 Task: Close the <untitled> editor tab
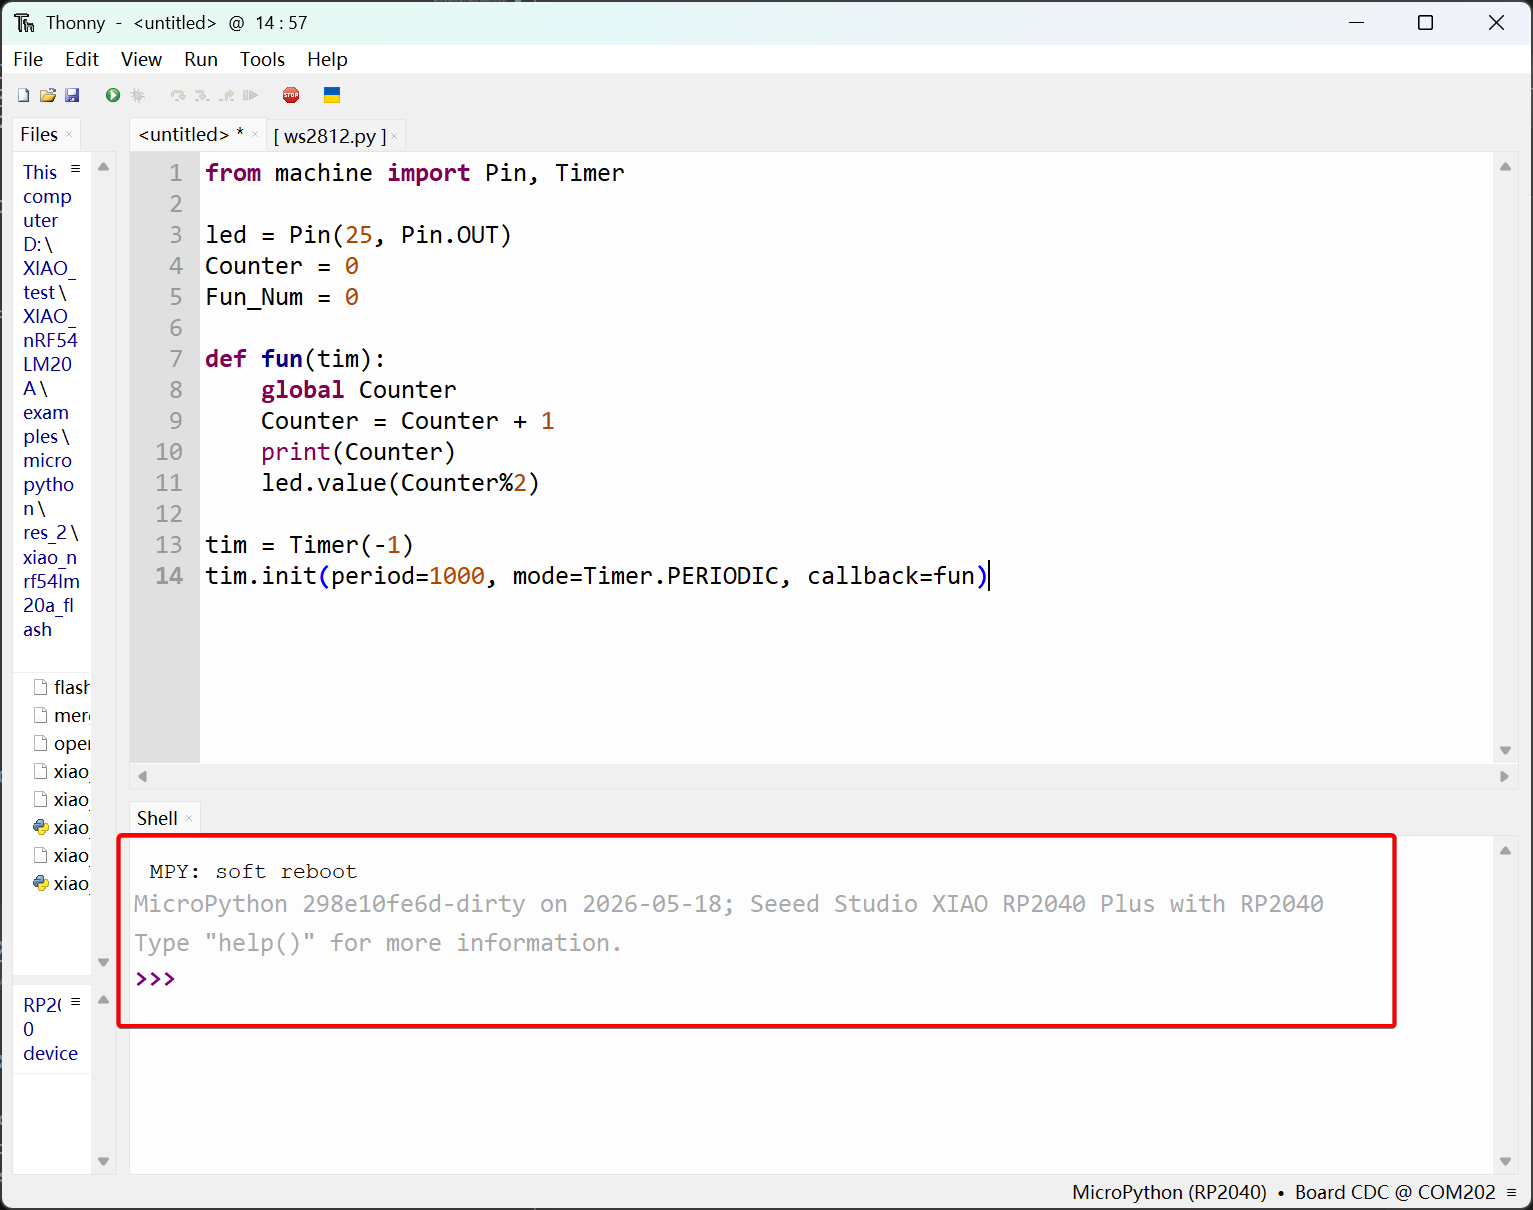tap(256, 135)
